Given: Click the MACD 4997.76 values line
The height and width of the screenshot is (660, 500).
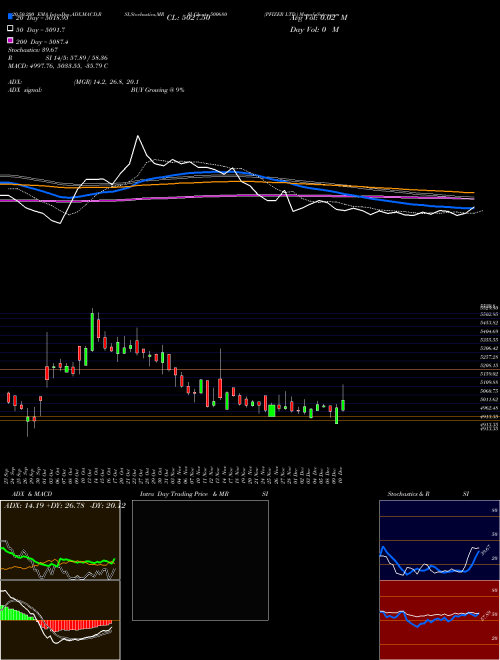Looking at the screenshot, I should pyautogui.click(x=58, y=66).
